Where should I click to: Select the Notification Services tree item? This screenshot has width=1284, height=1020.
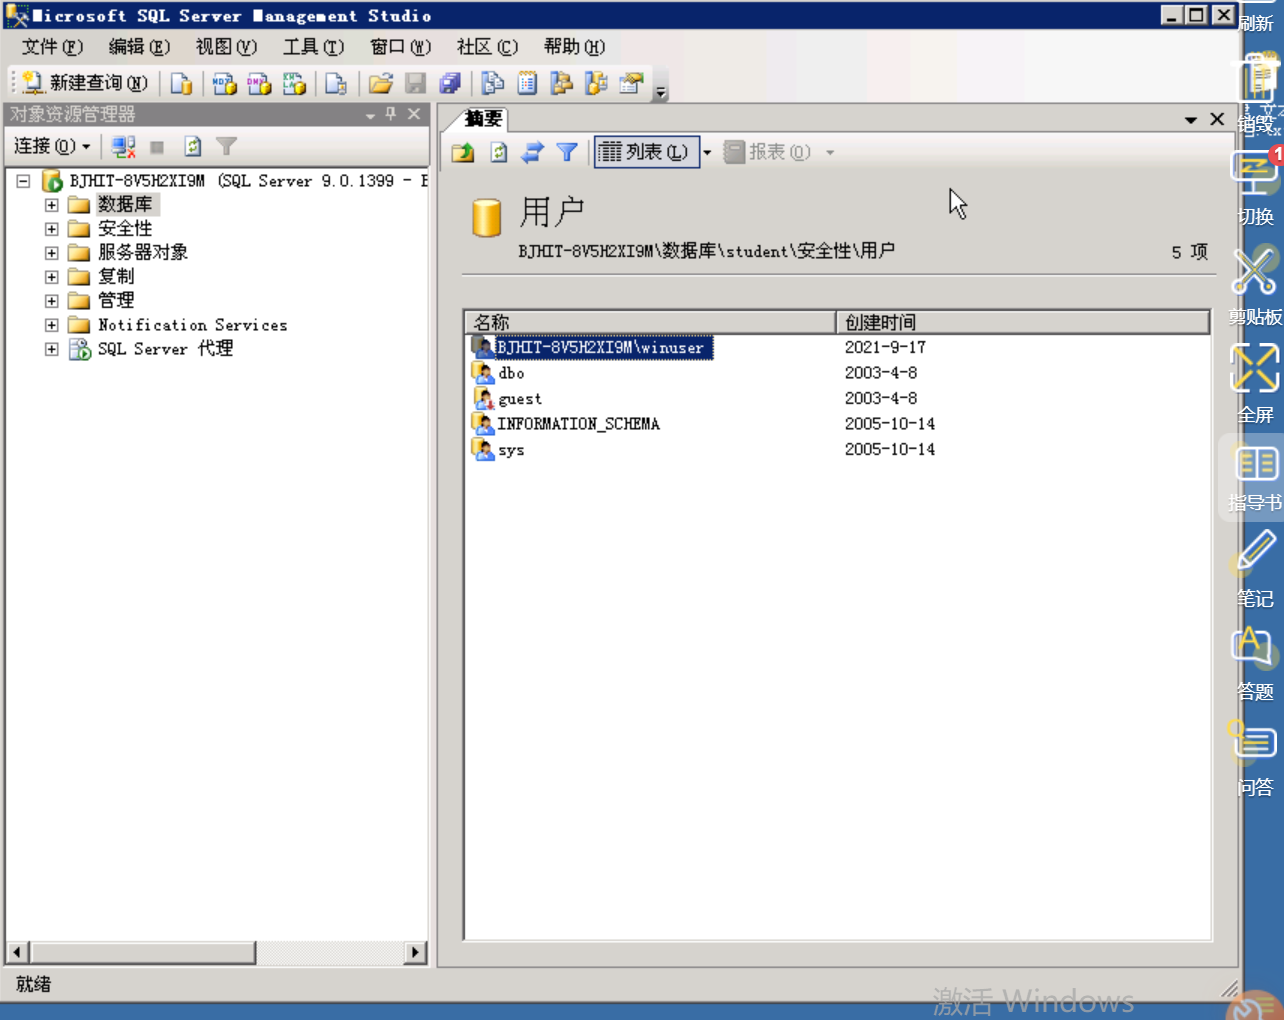(192, 325)
